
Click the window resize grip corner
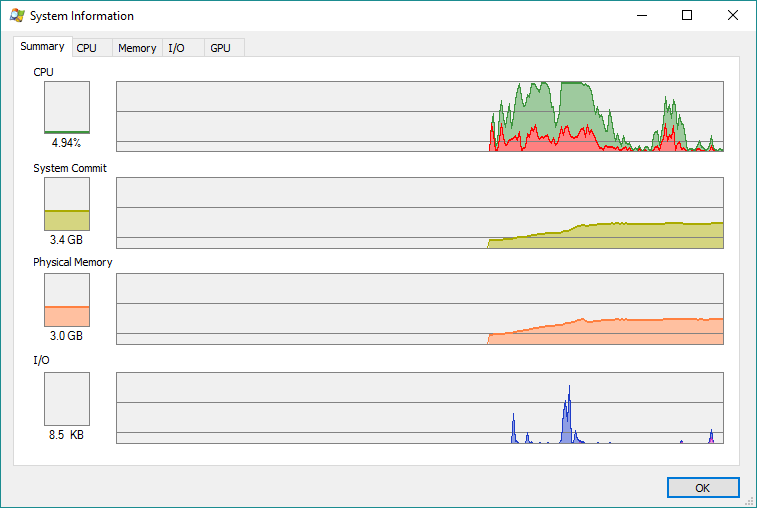click(x=749, y=501)
